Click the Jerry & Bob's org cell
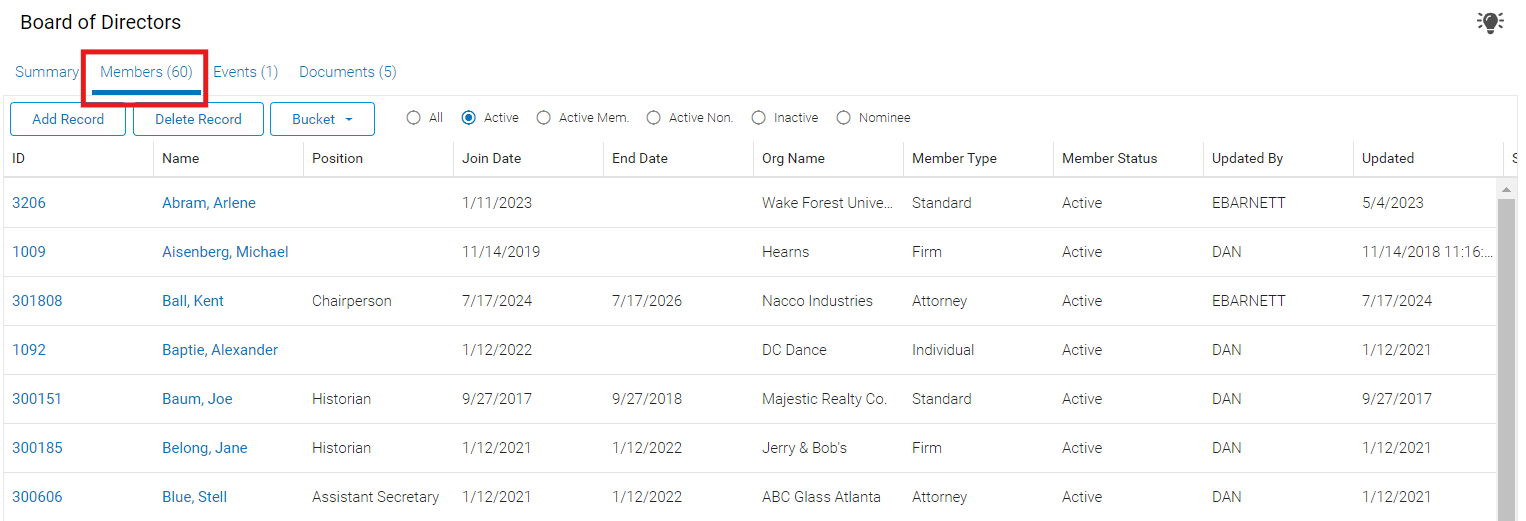The height and width of the screenshot is (521, 1526). [804, 448]
